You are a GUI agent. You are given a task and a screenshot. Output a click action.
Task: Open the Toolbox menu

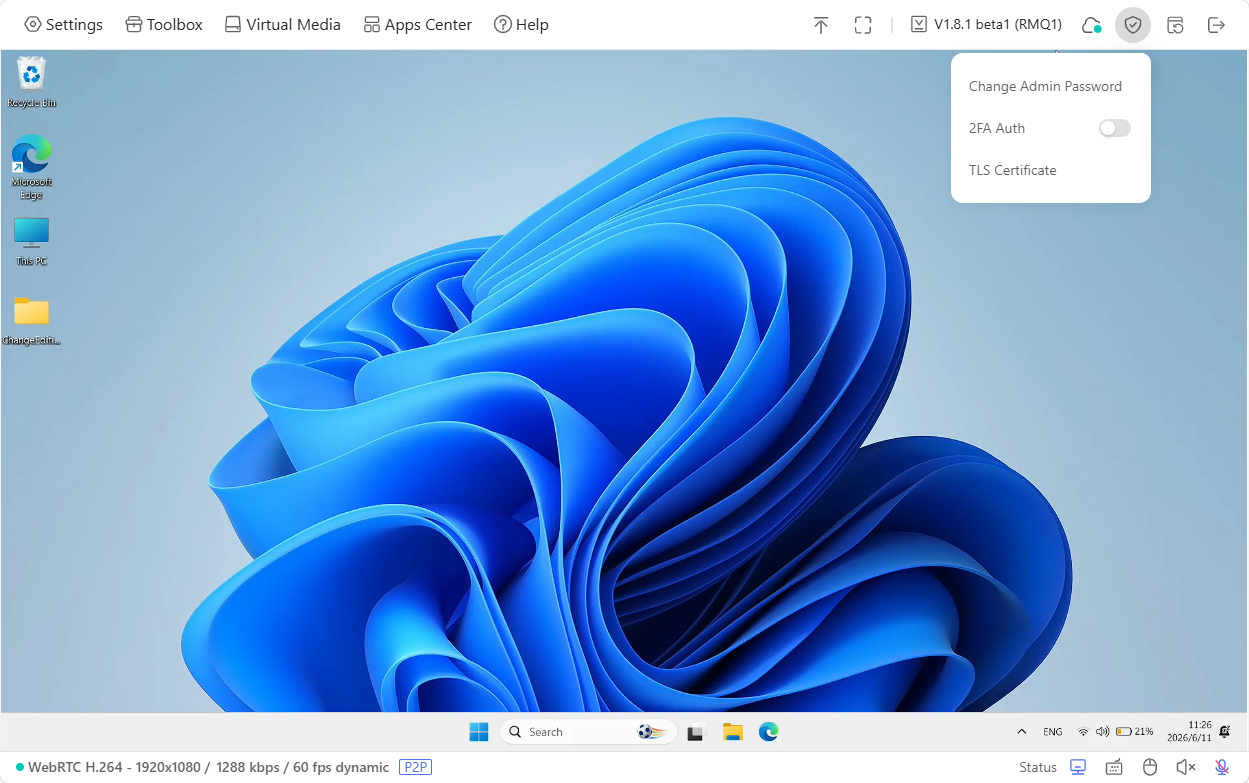(x=164, y=25)
